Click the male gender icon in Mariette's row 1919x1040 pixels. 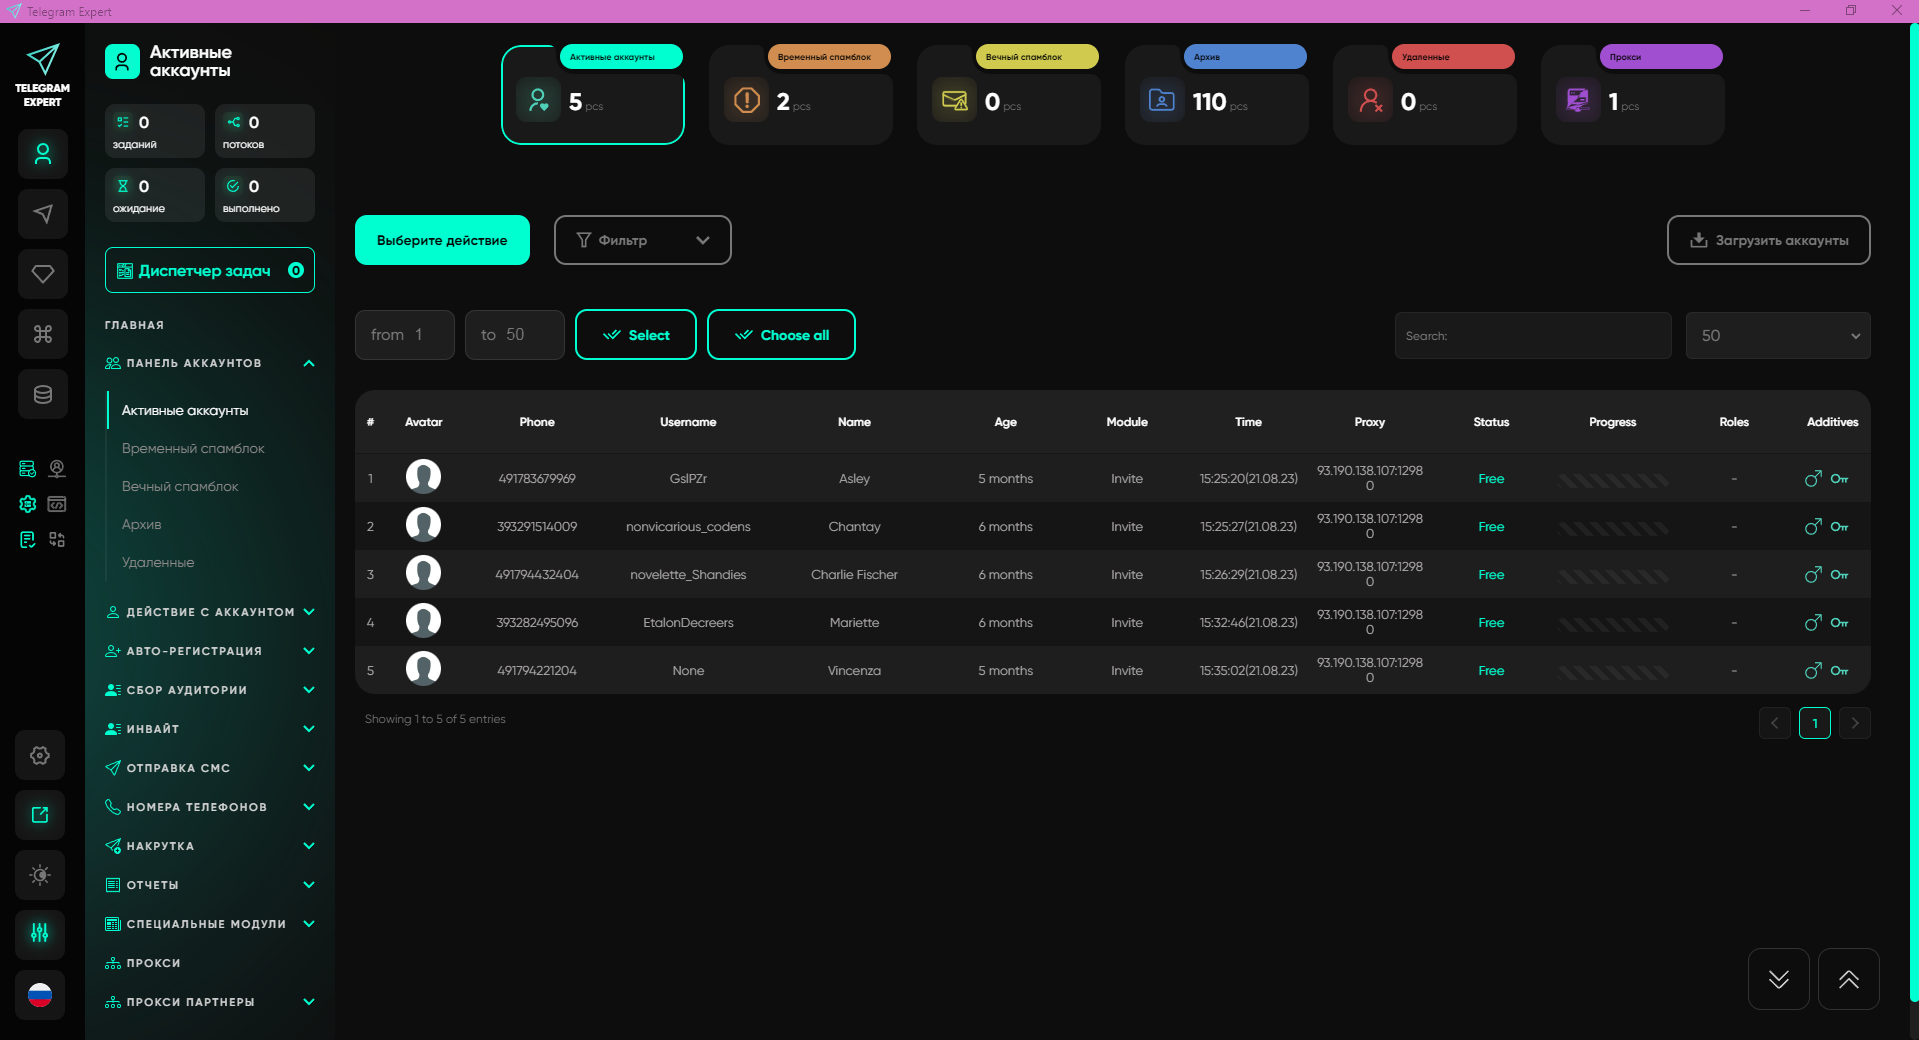(1813, 623)
